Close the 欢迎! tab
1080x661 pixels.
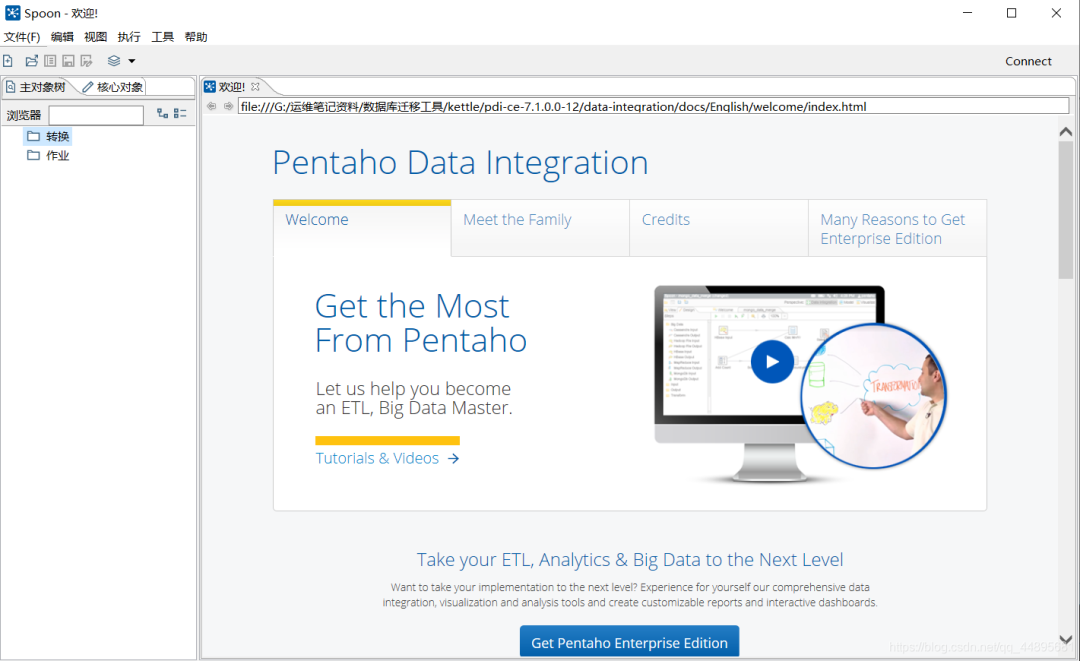tap(256, 87)
